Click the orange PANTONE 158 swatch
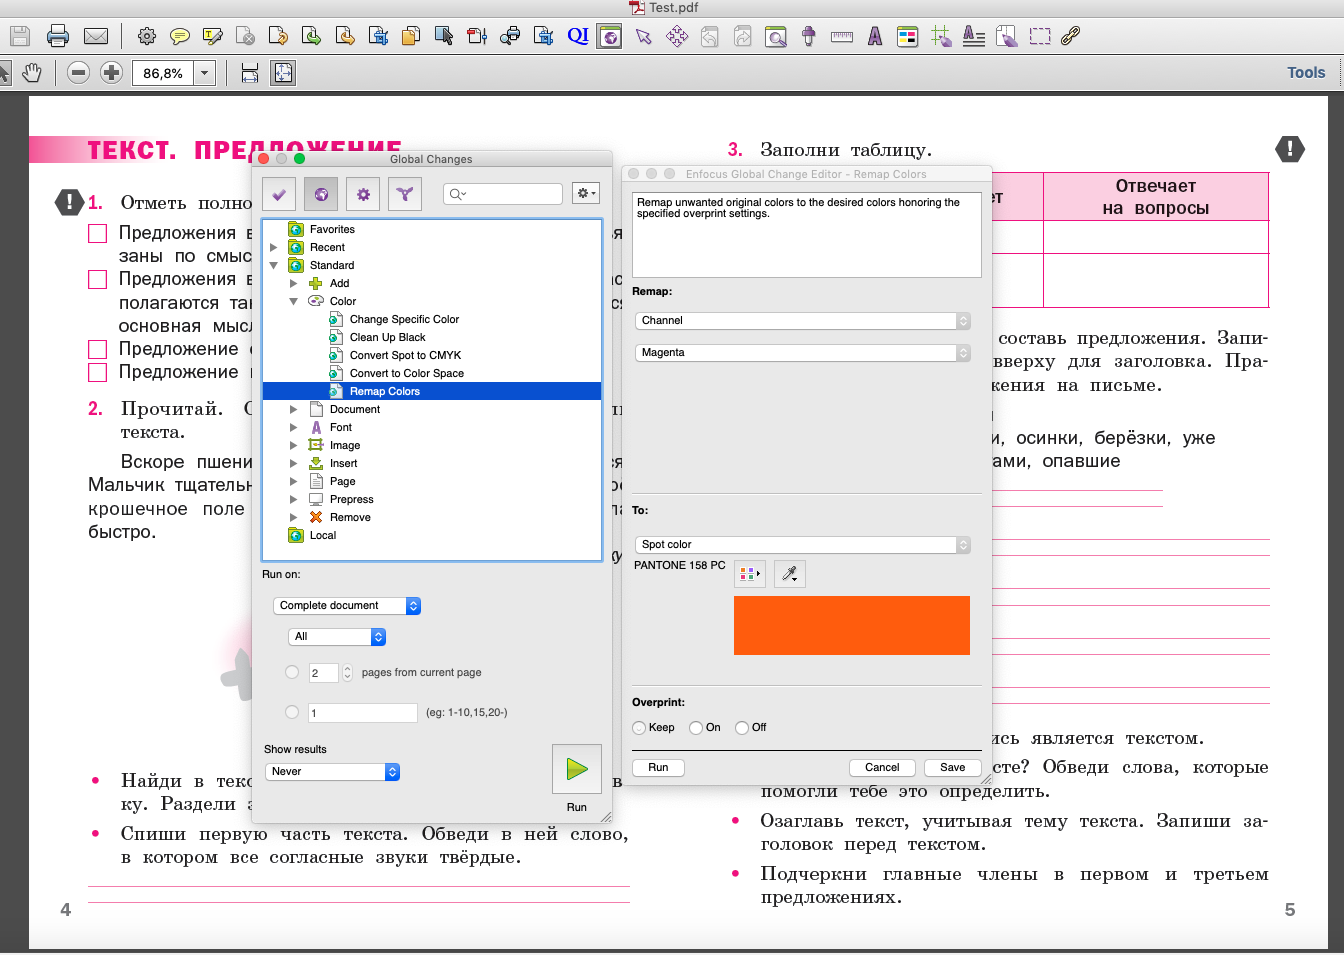Screen dimensions: 1344x955 coord(851,626)
